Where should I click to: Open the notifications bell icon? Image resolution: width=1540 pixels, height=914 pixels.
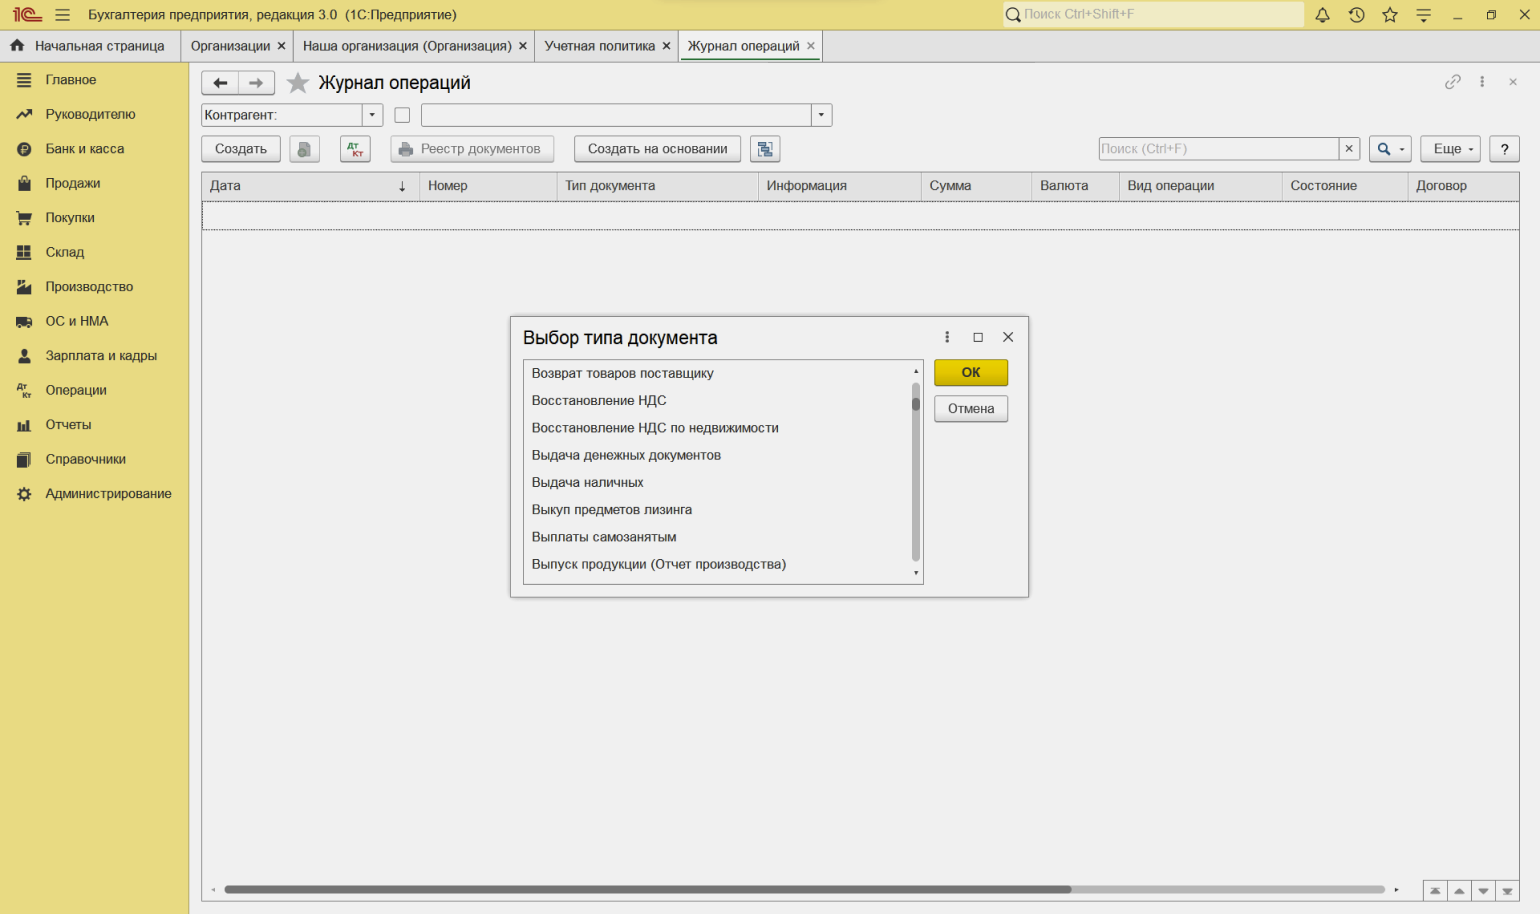(1322, 15)
